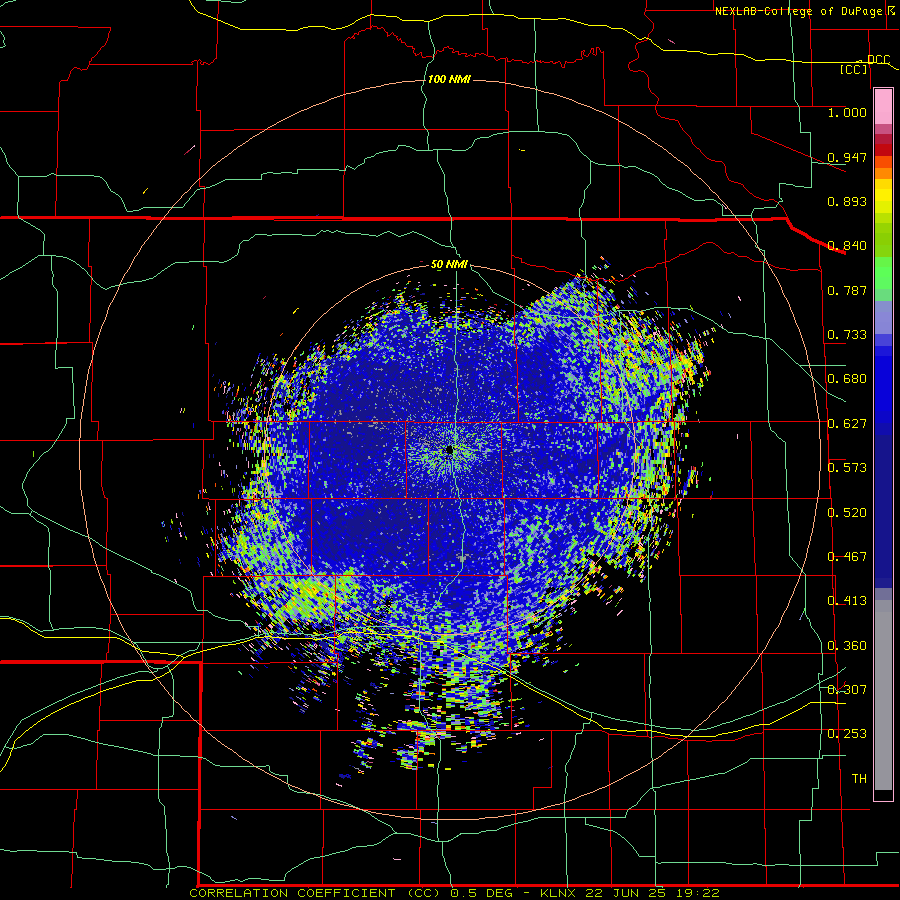Click the 0.307 color scale value
The height and width of the screenshot is (900, 900).
point(847,690)
